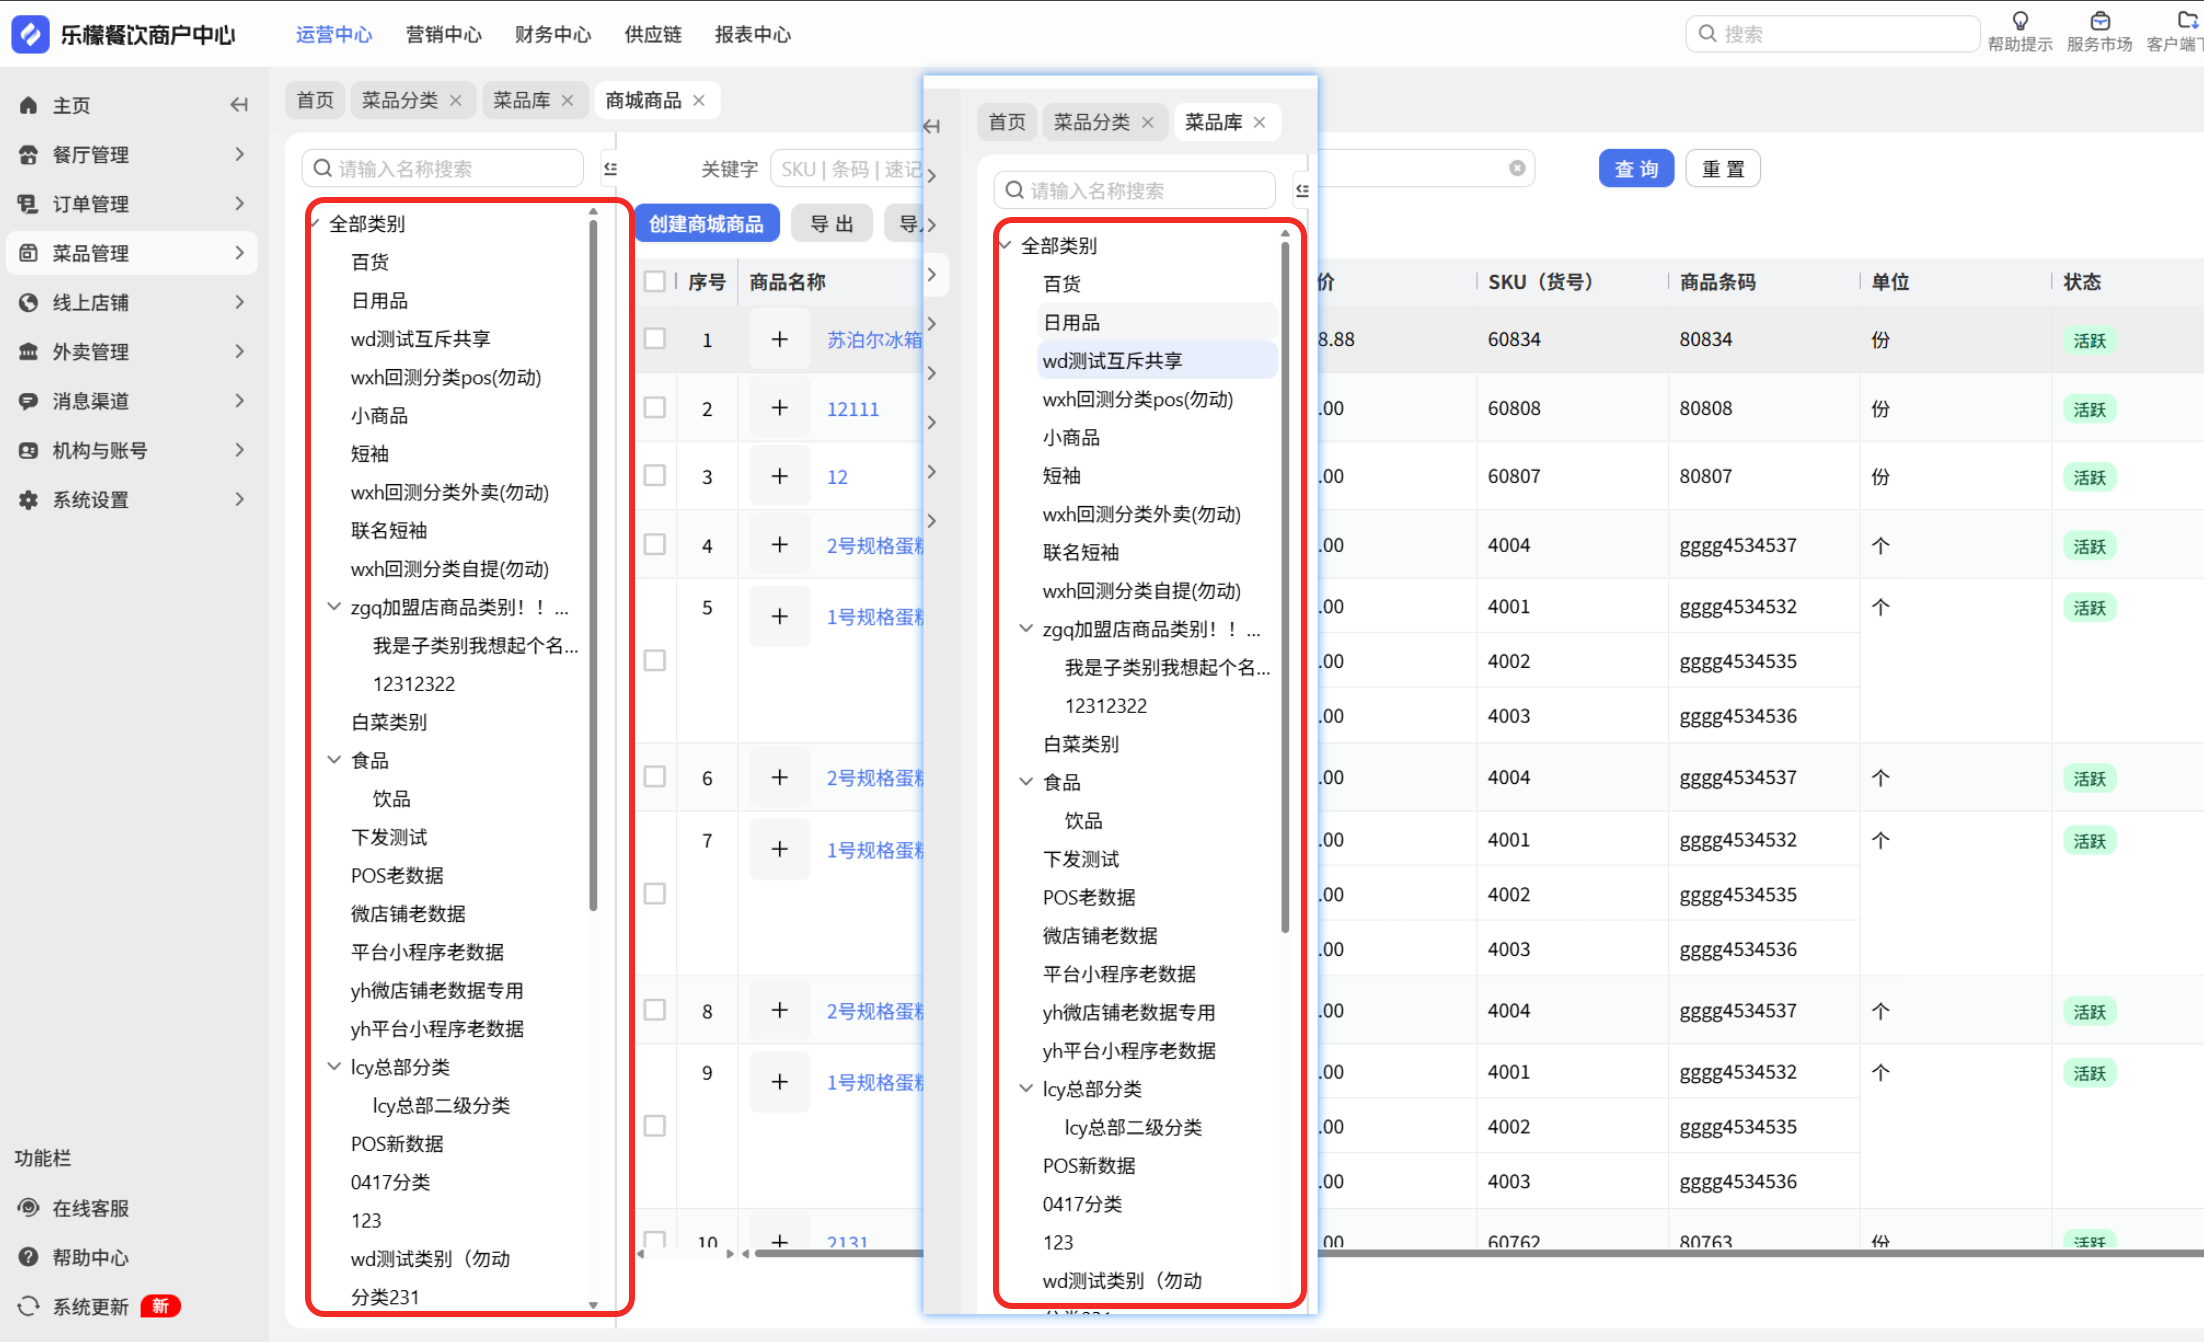The image size is (2204, 1342).
Task: Close the 商城商品 tab
Action: pos(699,100)
